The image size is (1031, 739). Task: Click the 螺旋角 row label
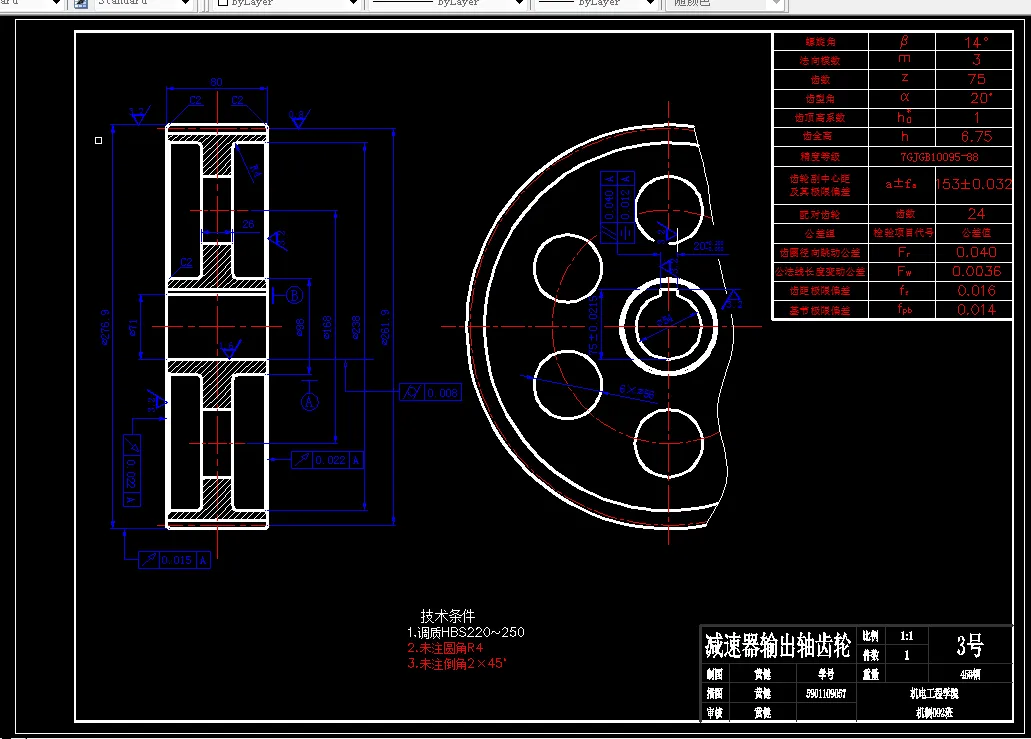pos(821,41)
